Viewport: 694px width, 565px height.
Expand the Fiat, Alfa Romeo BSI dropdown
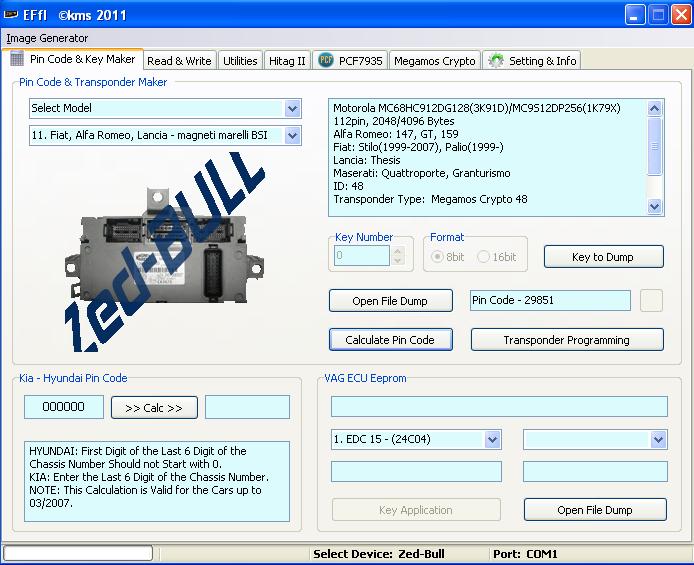(x=293, y=135)
